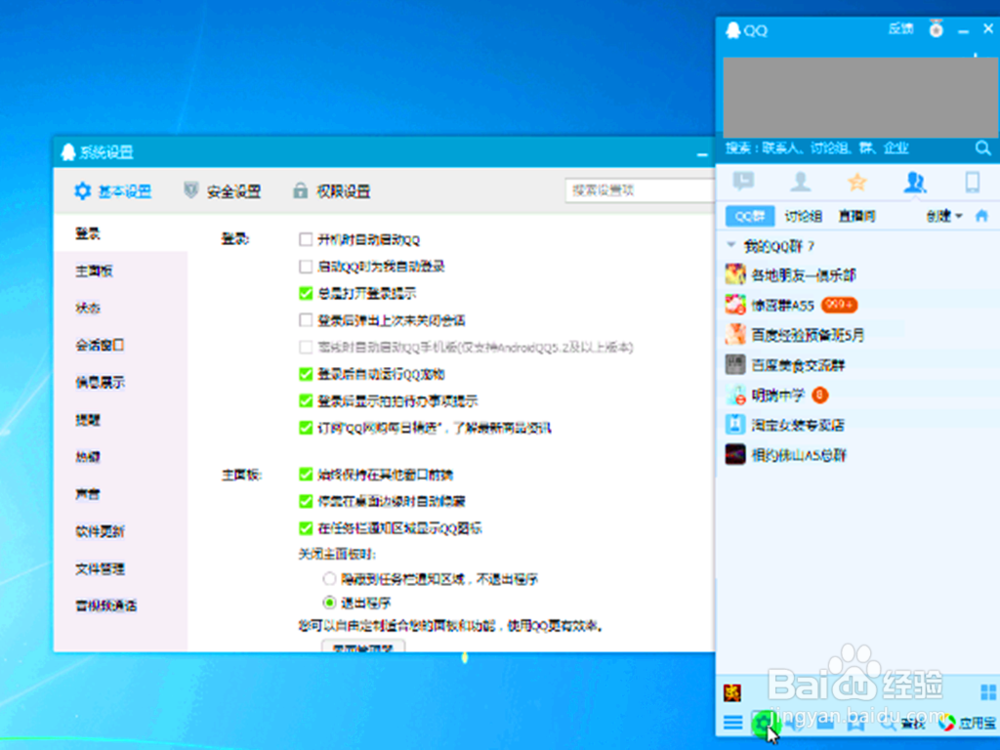Launch the red game app icon
This screenshot has height=750, width=1000.
click(732, 692)
